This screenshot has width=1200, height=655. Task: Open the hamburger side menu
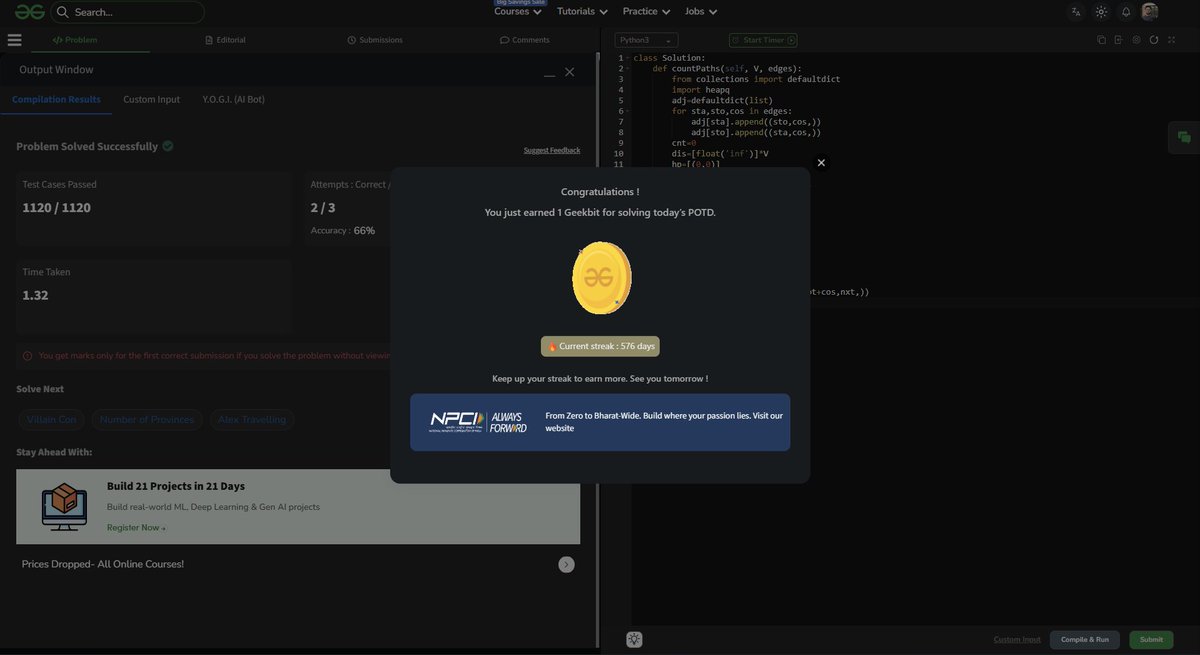[14, 40]
